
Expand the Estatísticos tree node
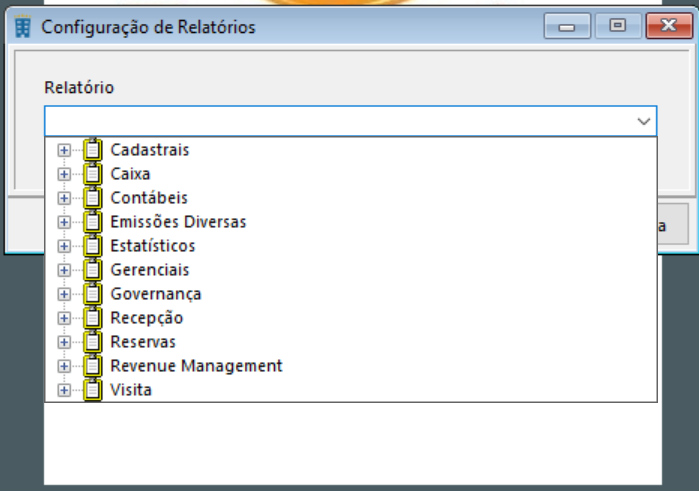point(64,247)
